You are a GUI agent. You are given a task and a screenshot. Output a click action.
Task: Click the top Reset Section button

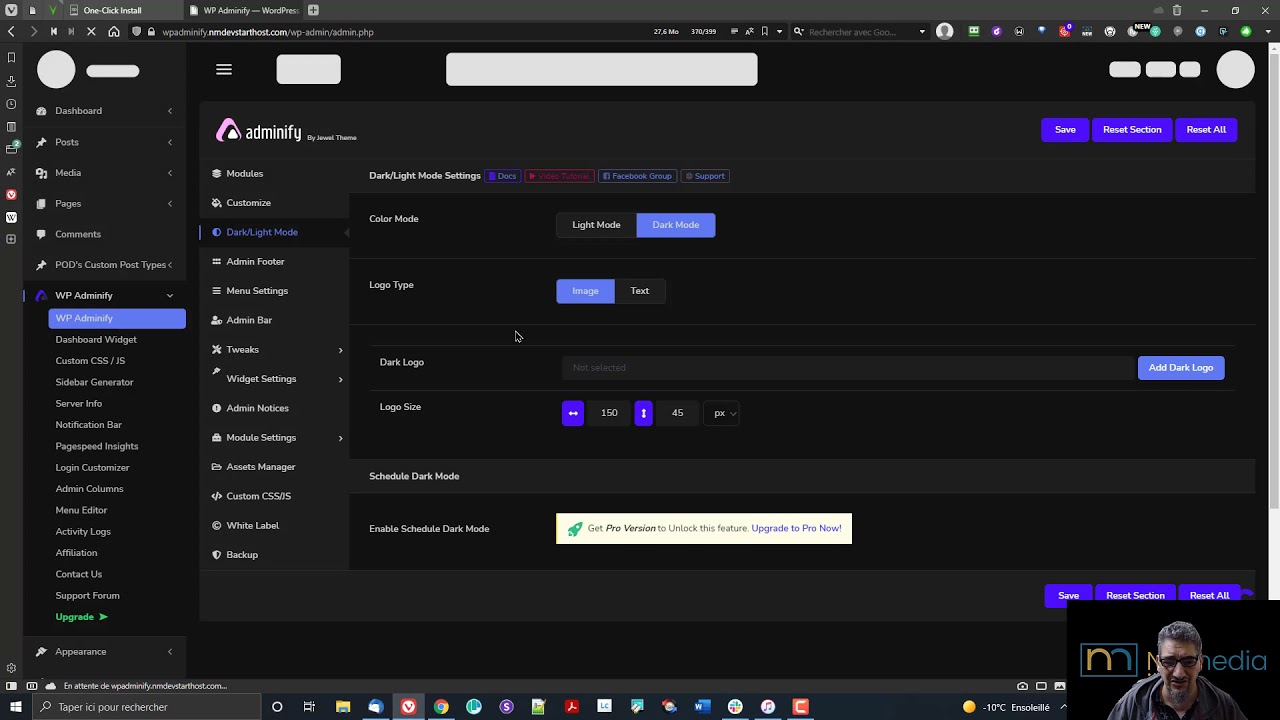tap(1132, 130)
